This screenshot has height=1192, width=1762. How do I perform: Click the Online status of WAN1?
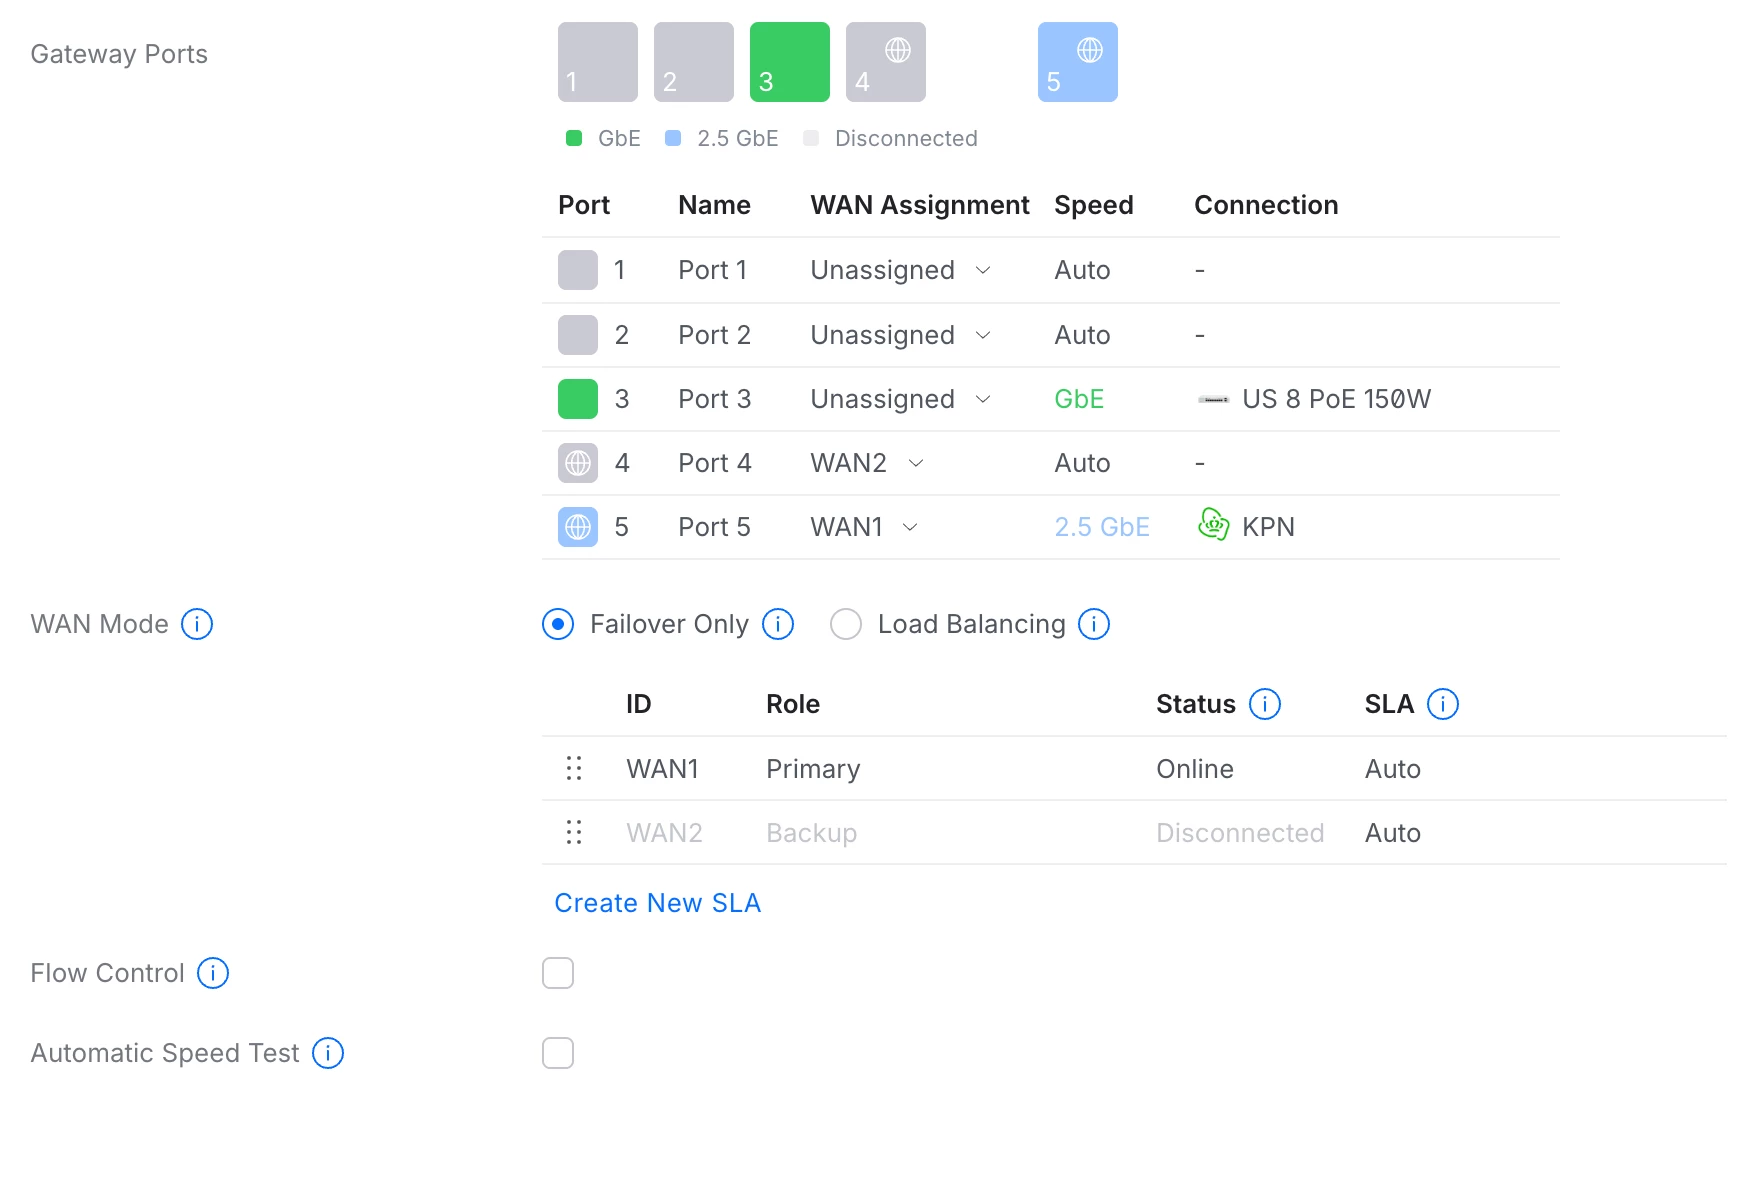click(x=1195, y=769)
